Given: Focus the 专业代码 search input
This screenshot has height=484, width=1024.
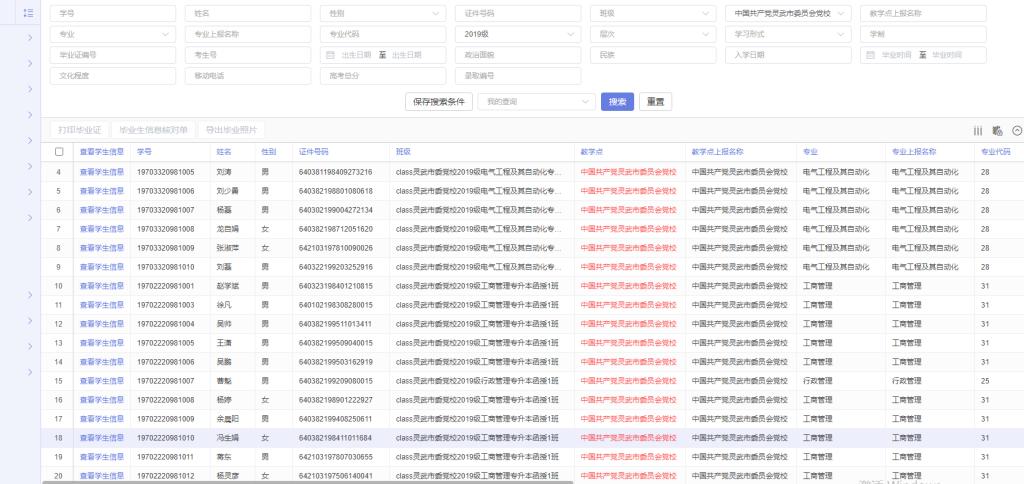Looking at the screenshot, I should click(x=383, y=34).
